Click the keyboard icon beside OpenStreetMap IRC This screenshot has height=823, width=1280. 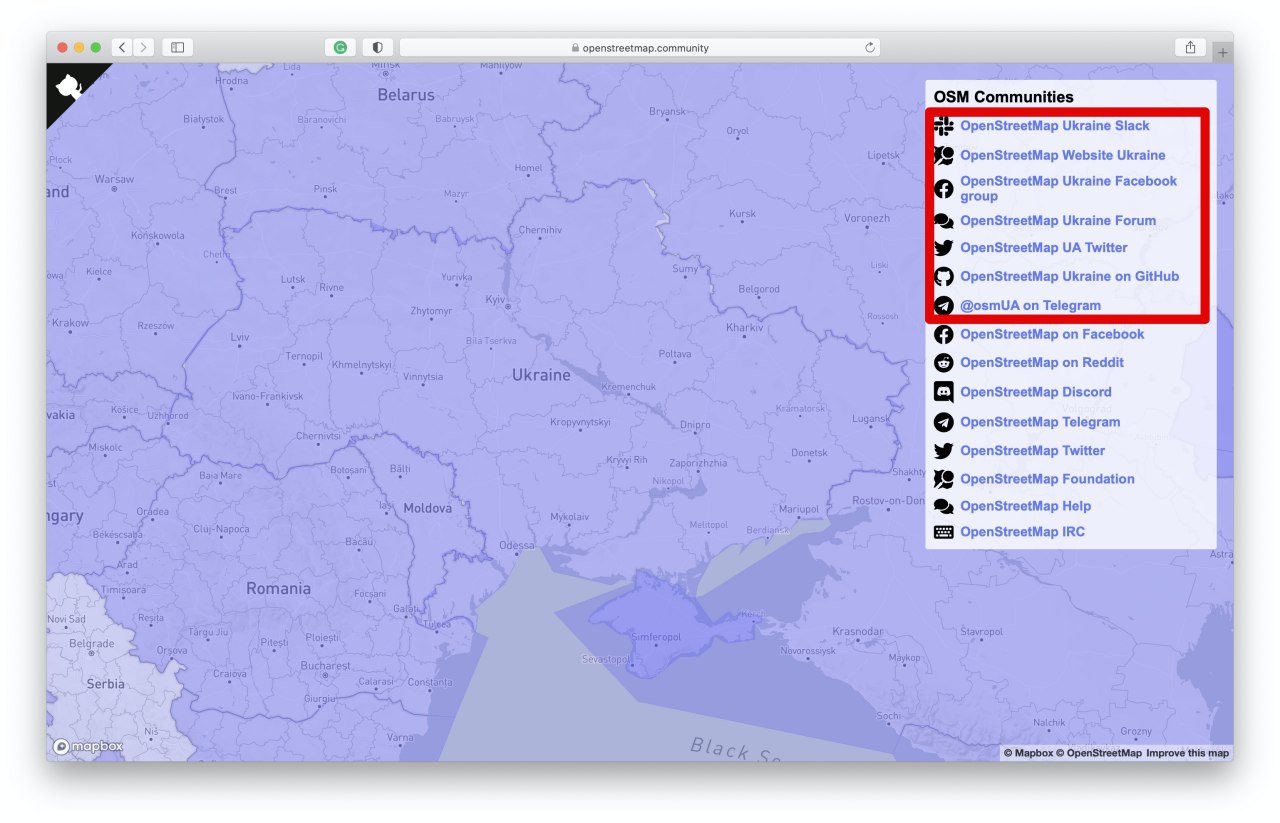[x=943, y=532]
